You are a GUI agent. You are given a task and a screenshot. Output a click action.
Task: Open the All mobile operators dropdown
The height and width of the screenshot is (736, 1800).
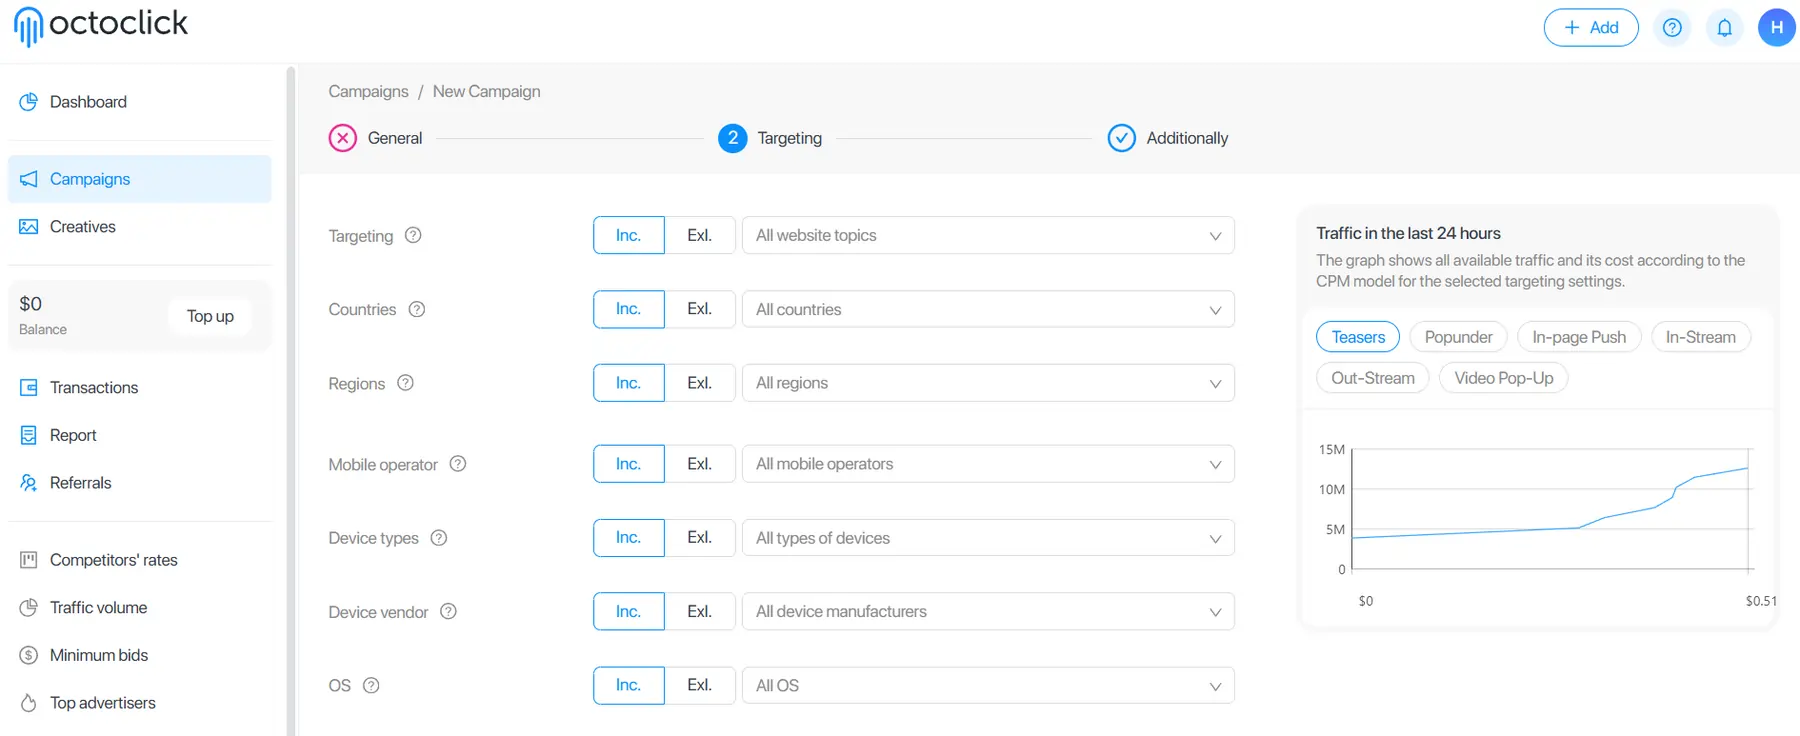click(988, 464)
